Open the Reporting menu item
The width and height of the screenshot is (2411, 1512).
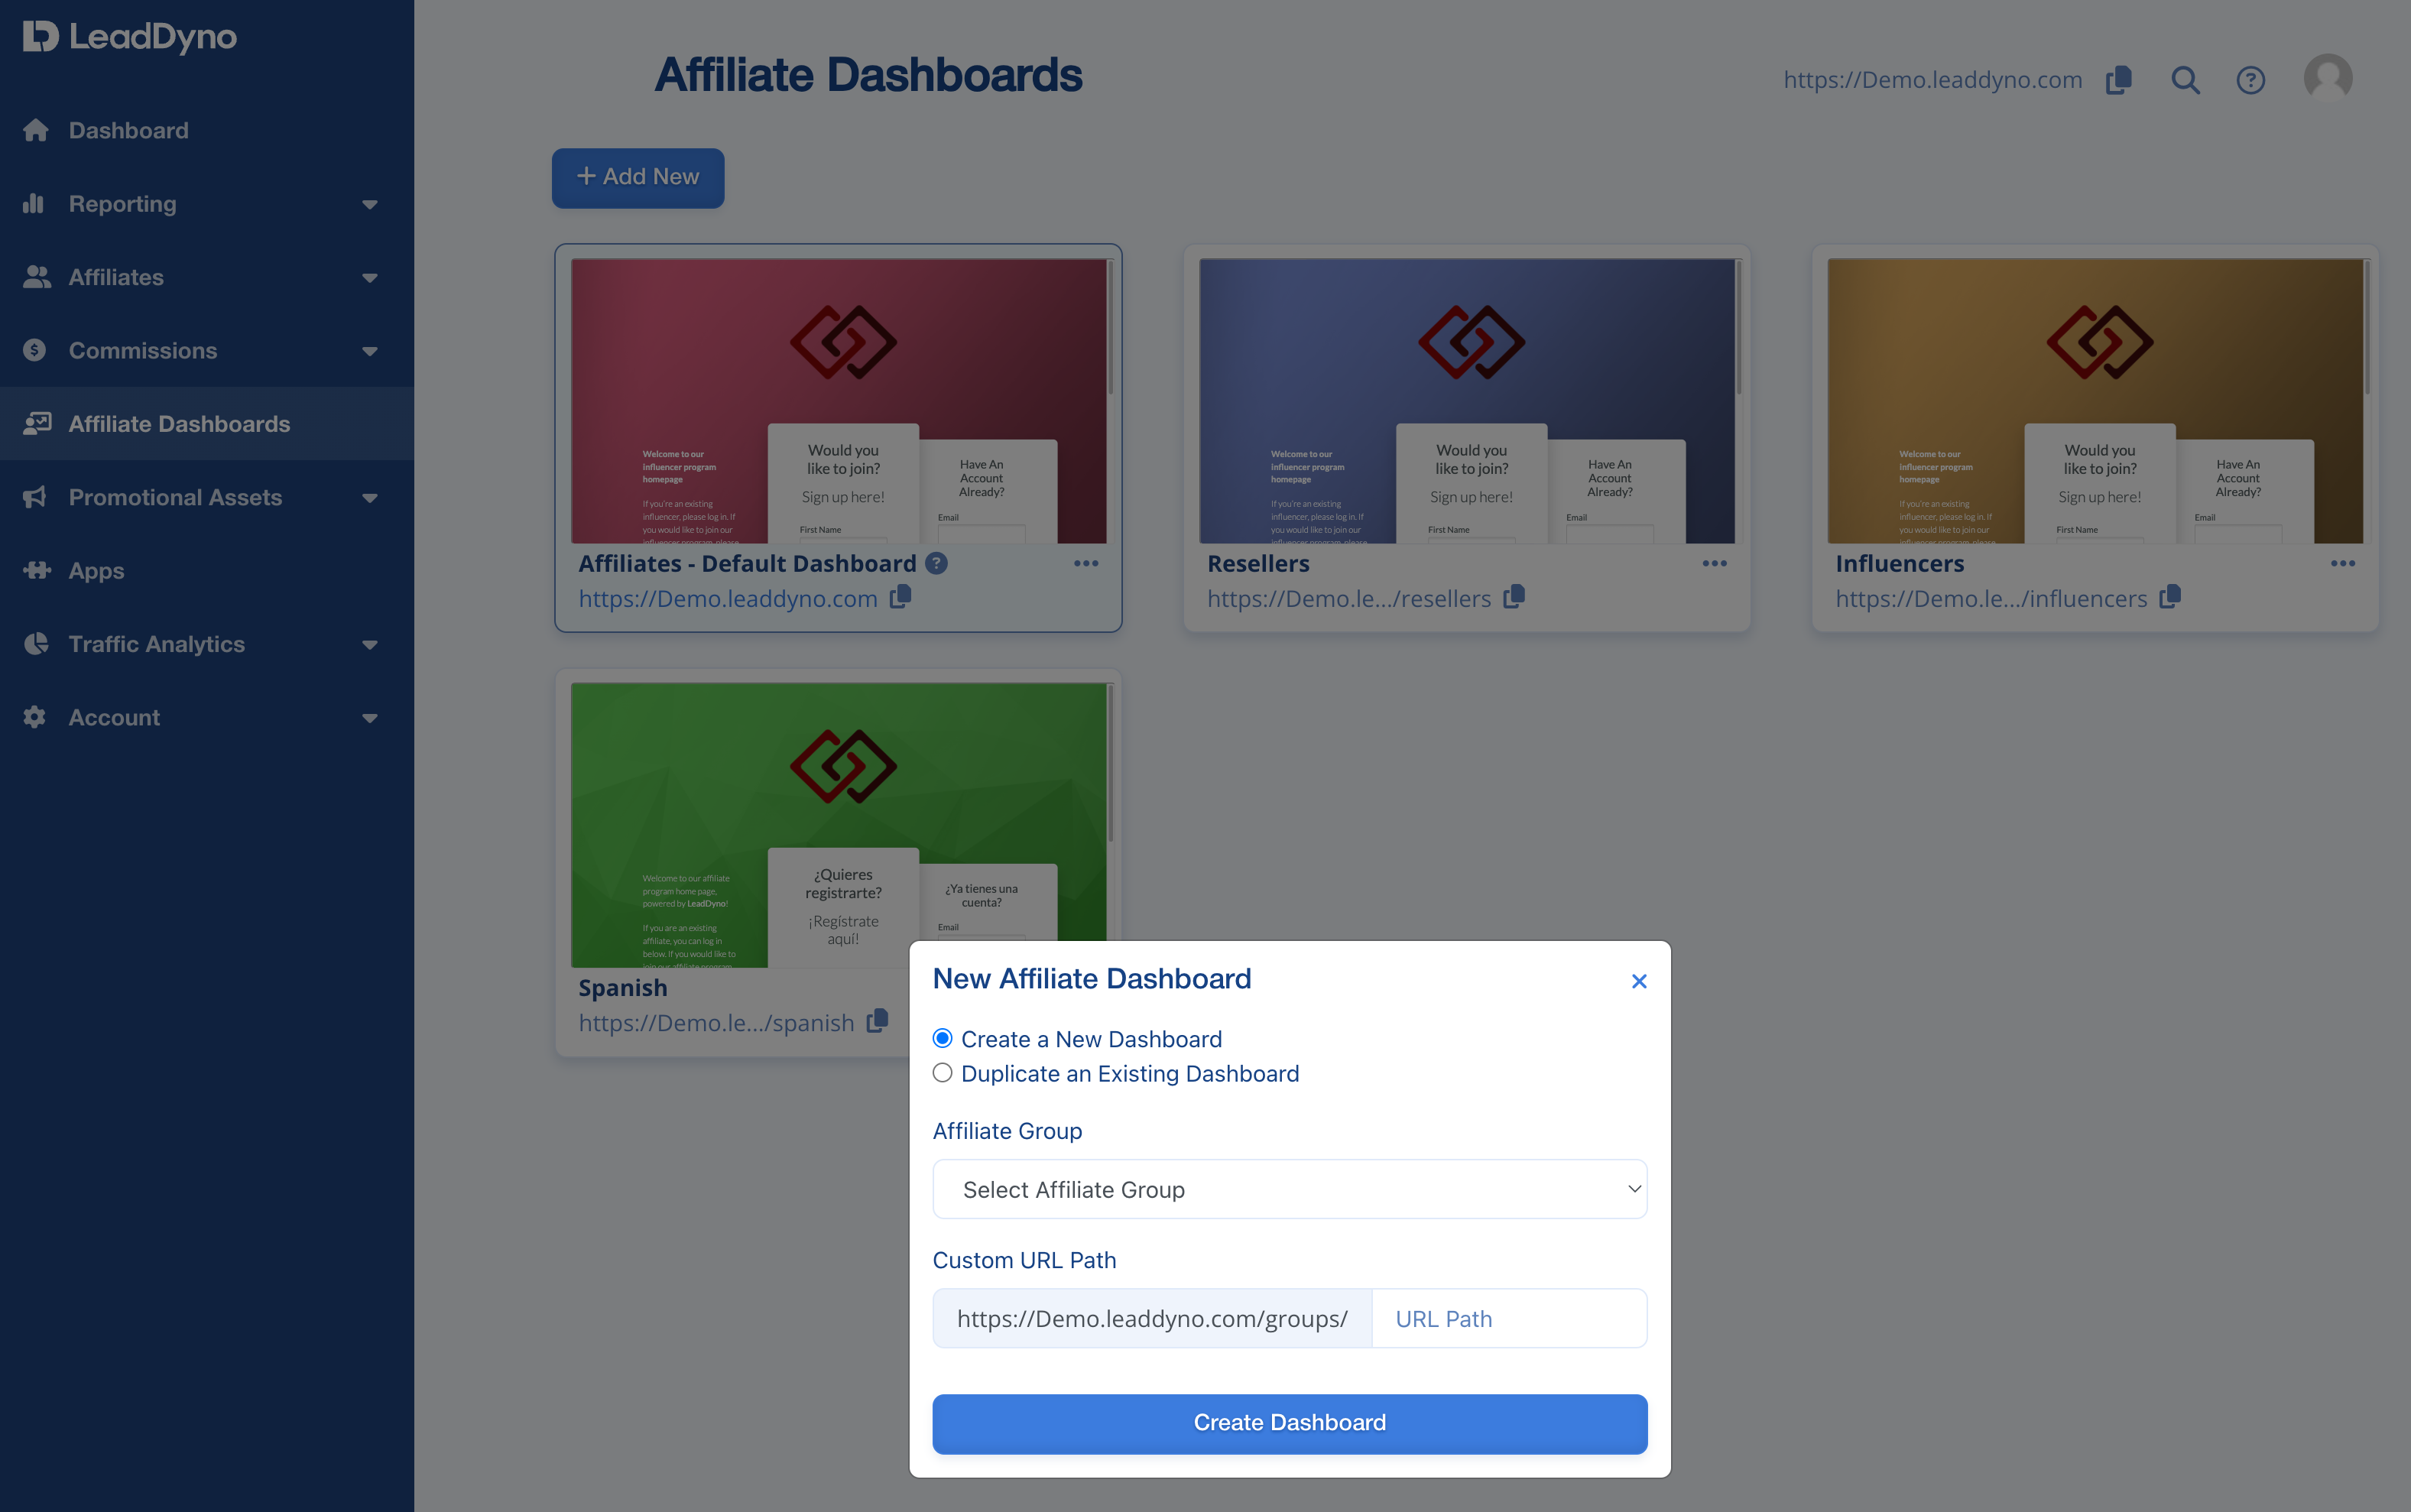click(123, 203)
